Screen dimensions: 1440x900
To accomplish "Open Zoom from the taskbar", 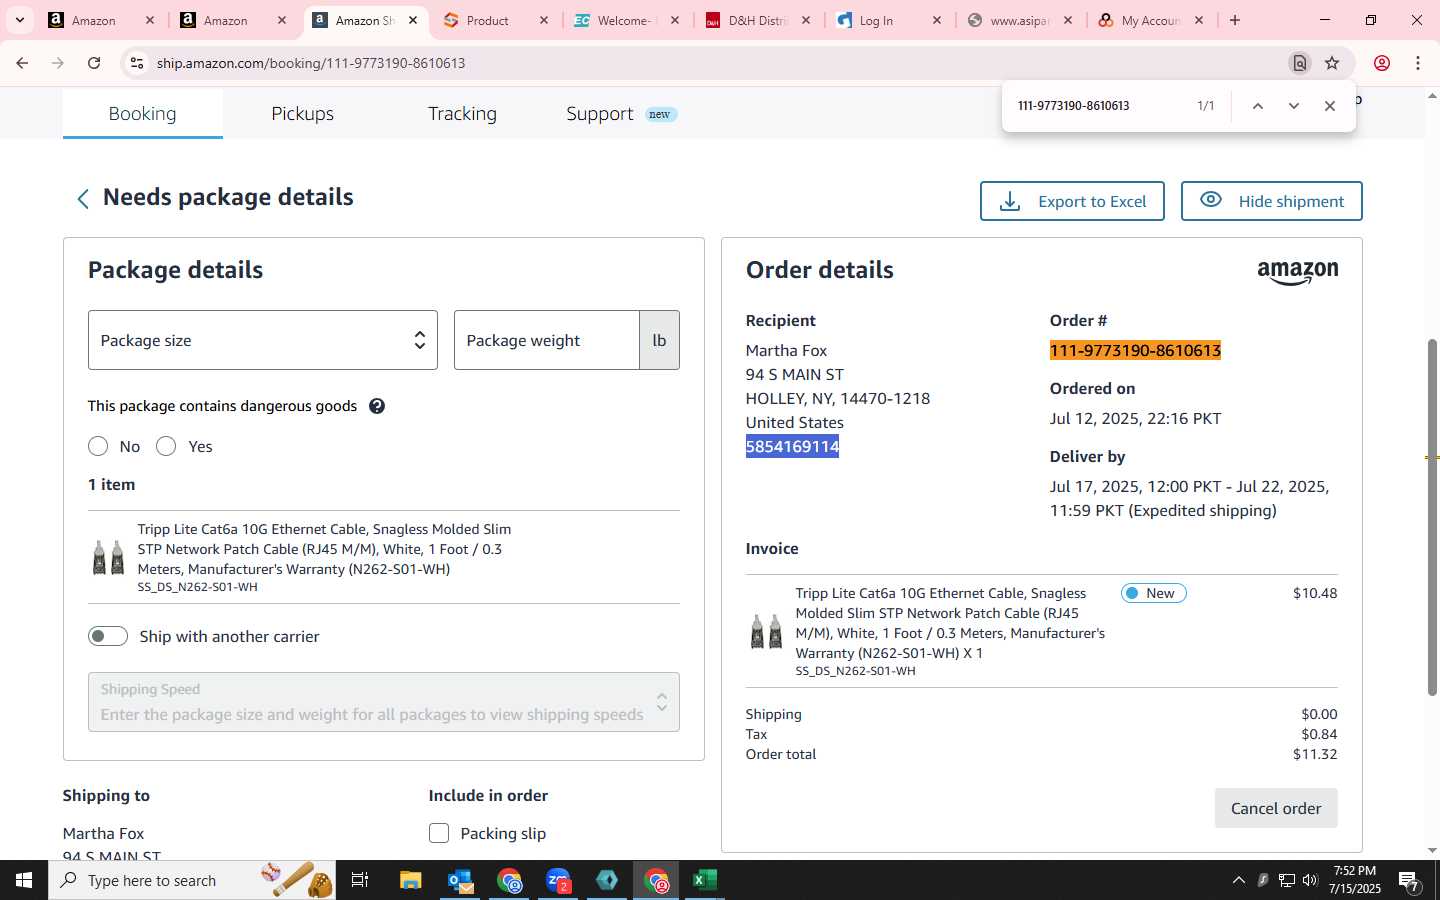I will (x=558, y=880).
